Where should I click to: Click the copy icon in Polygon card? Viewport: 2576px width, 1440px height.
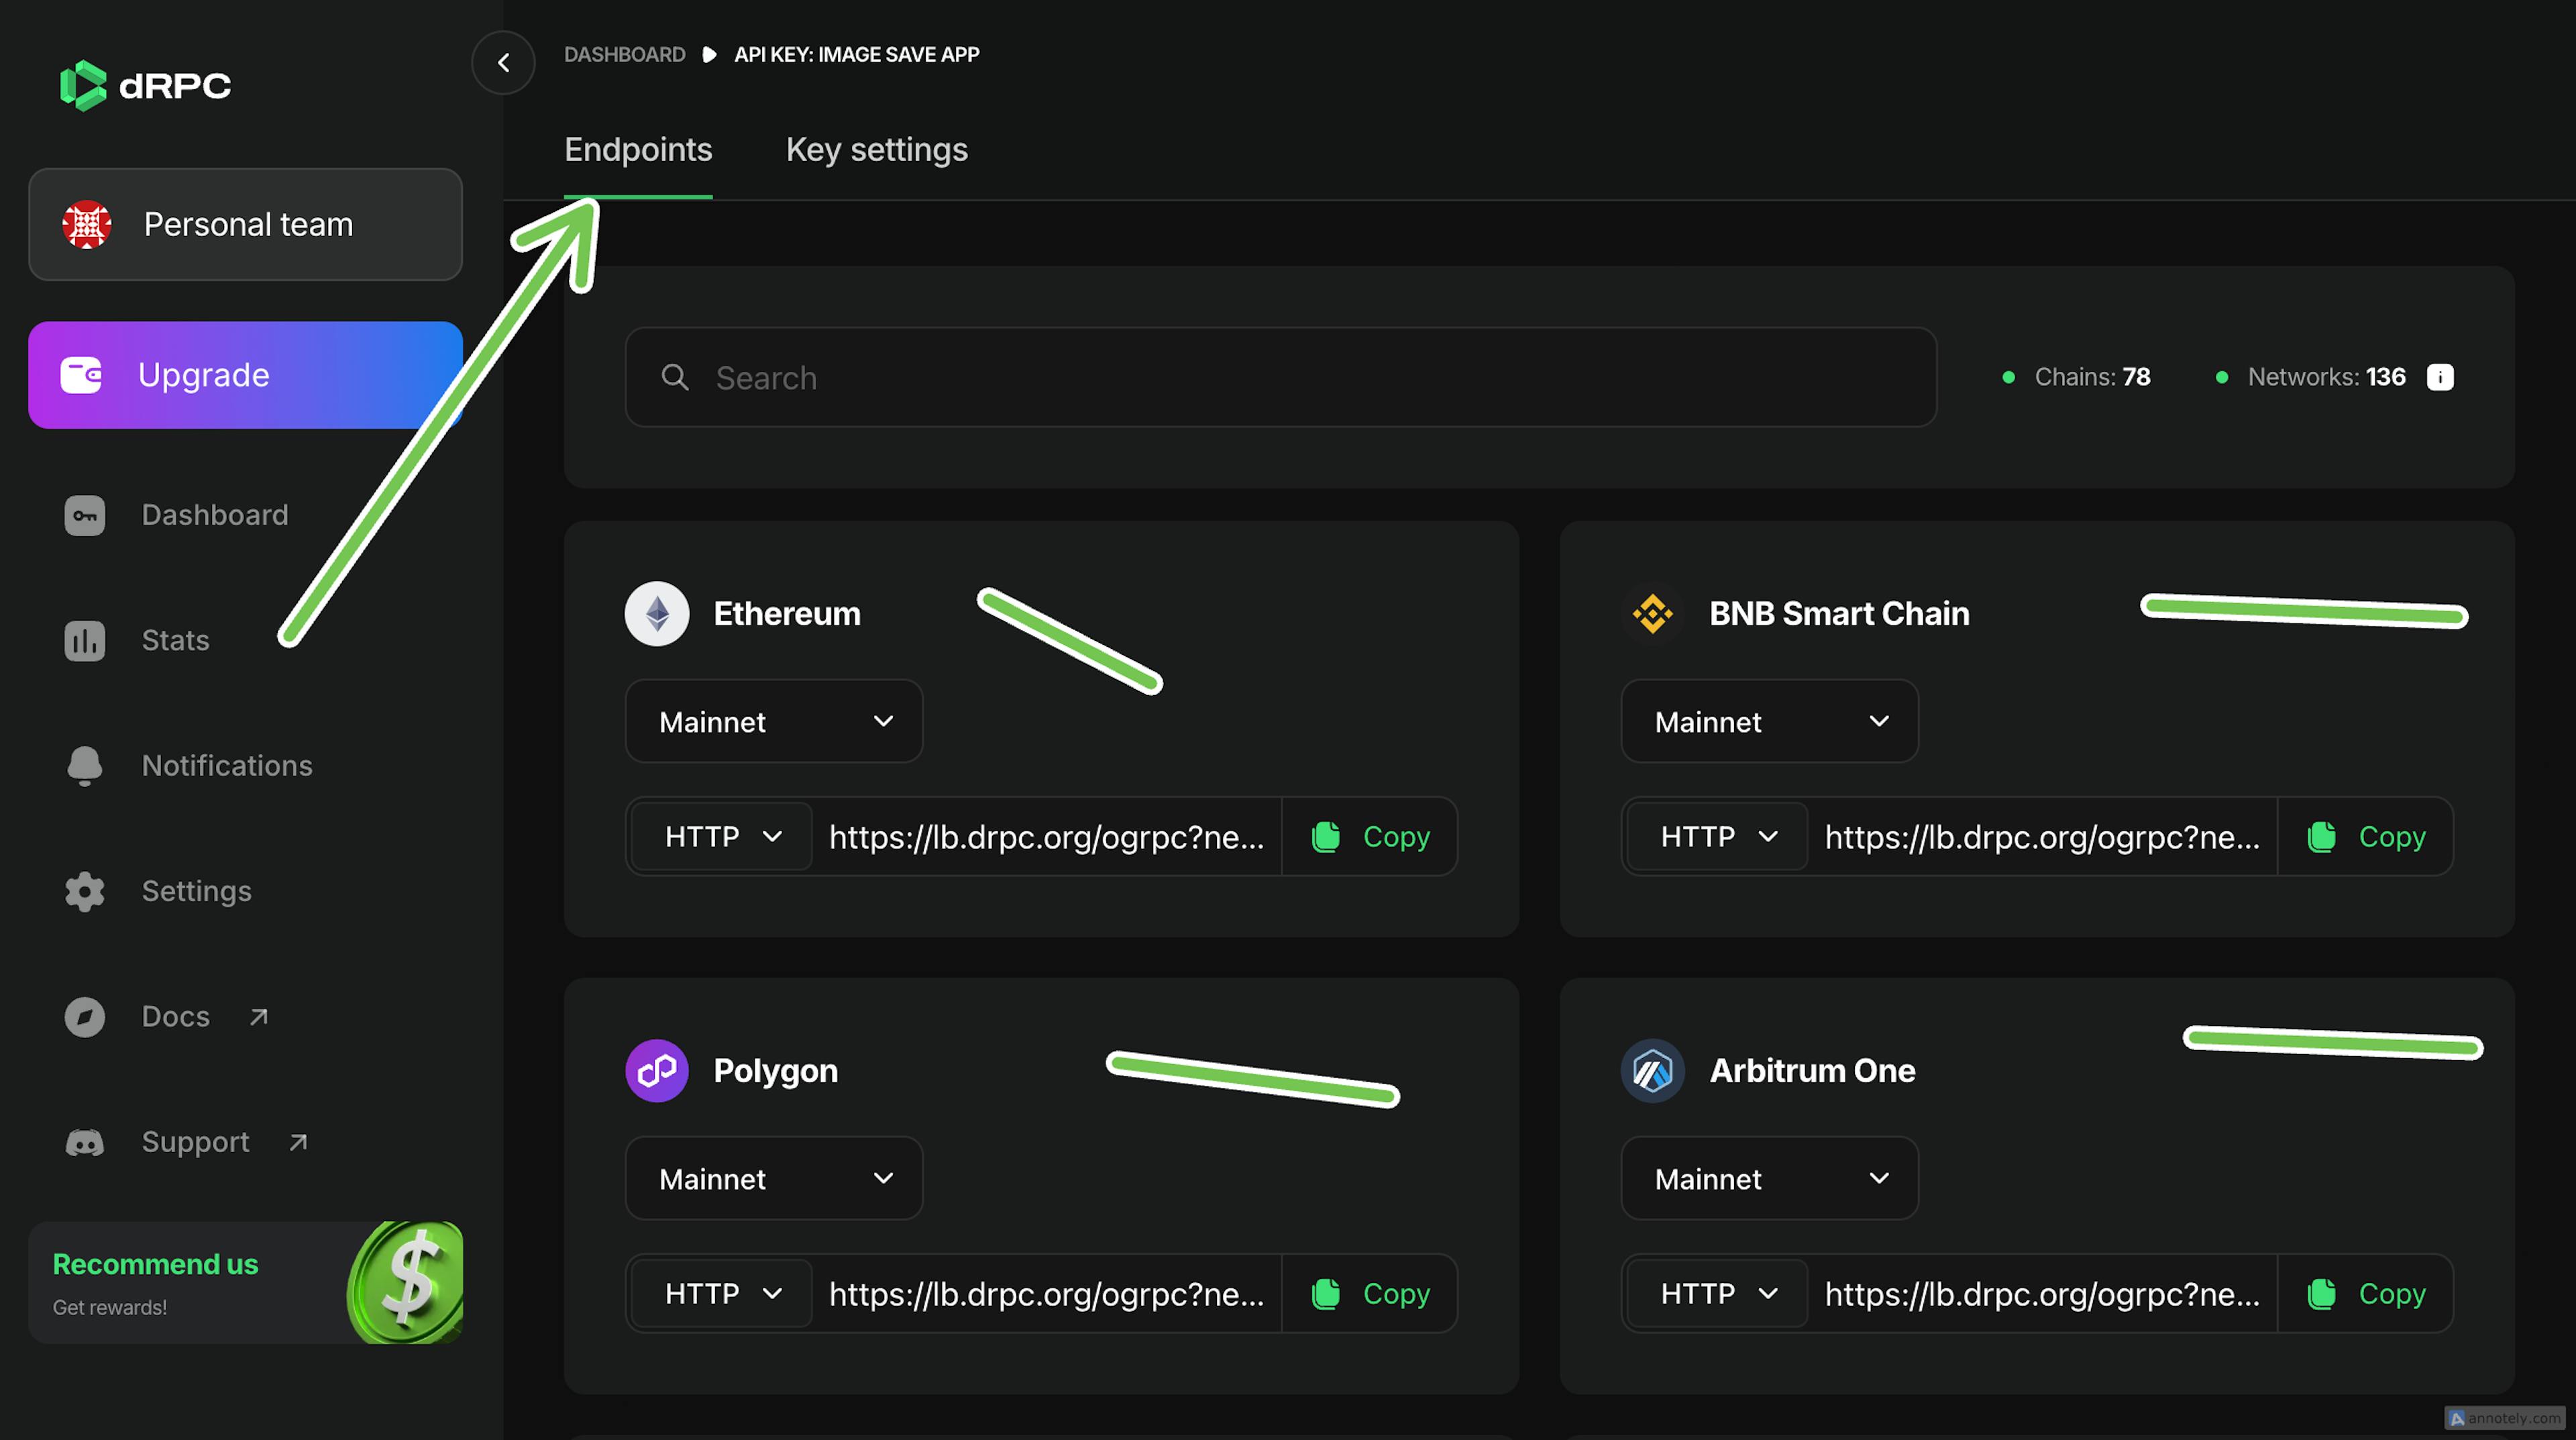coord(1326,1293)
